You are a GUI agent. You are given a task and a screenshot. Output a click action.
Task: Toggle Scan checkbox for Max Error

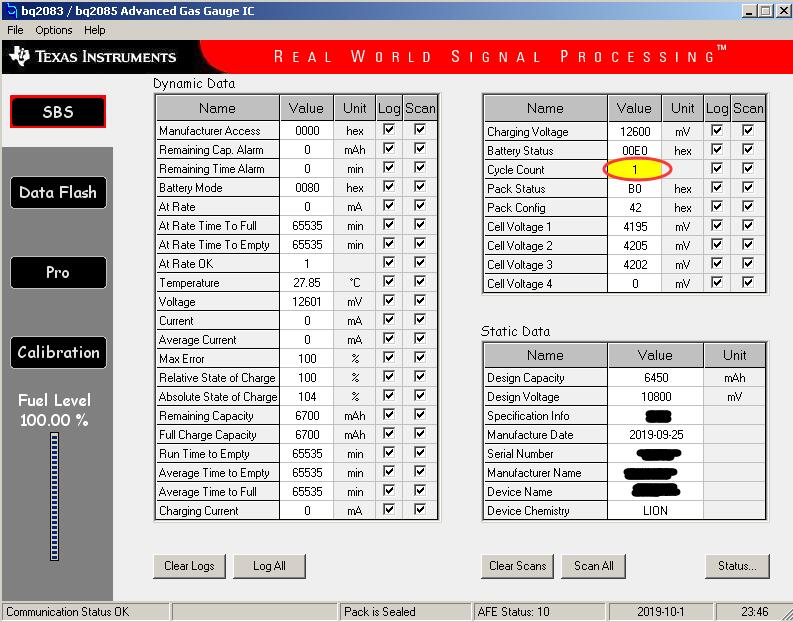pos(420,358)
